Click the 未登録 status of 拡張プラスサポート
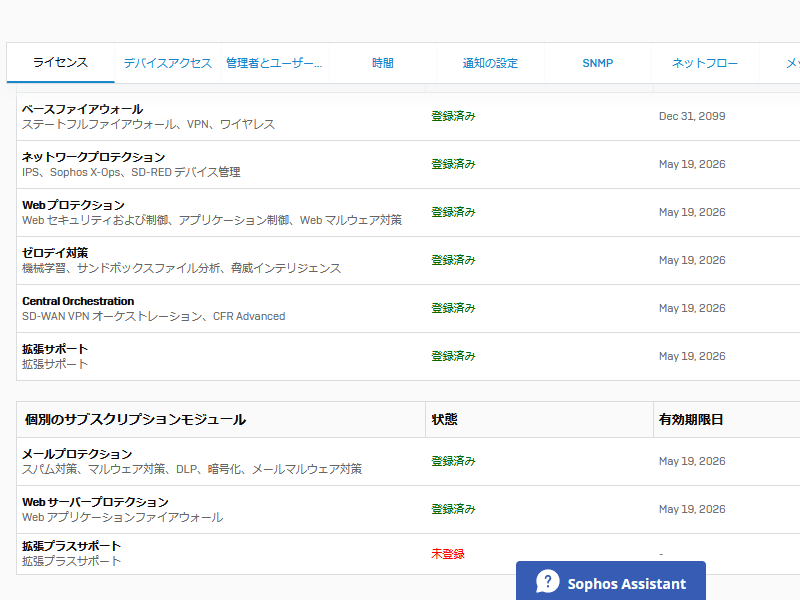The height and width of the screenshot is (600, 800). [x=448, y=554]
